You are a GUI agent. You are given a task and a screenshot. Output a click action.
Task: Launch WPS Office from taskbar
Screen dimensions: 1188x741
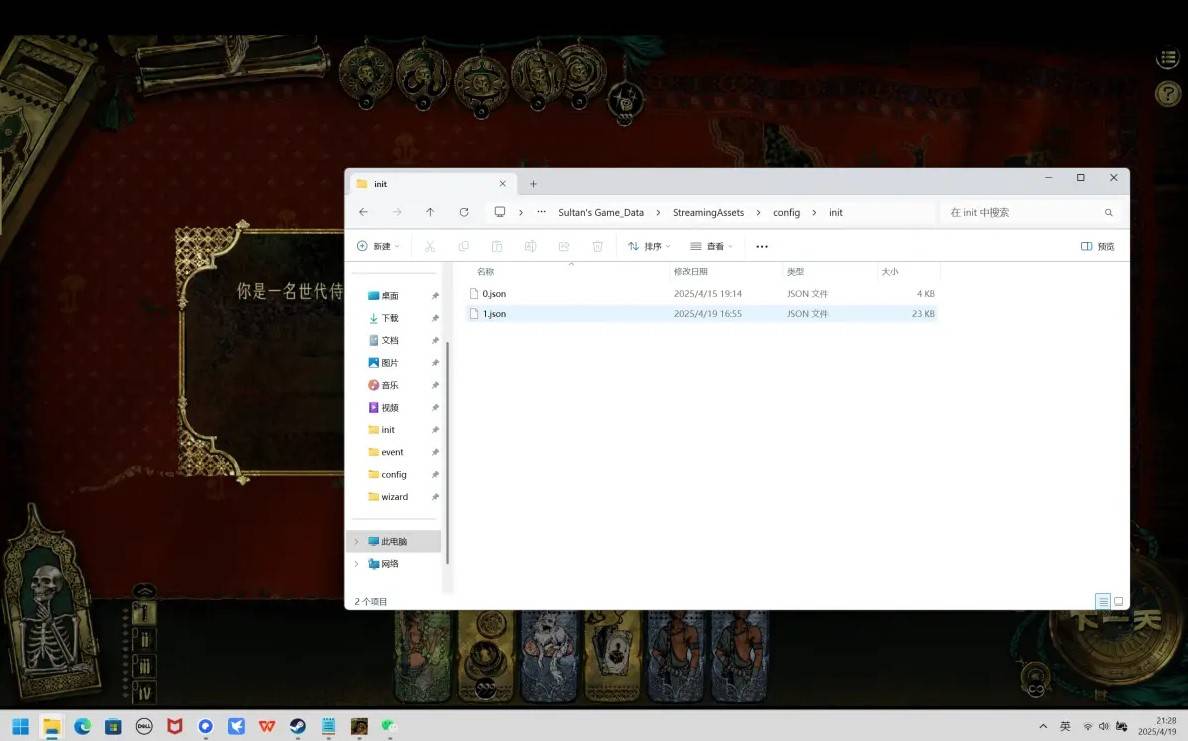point(267,726)
